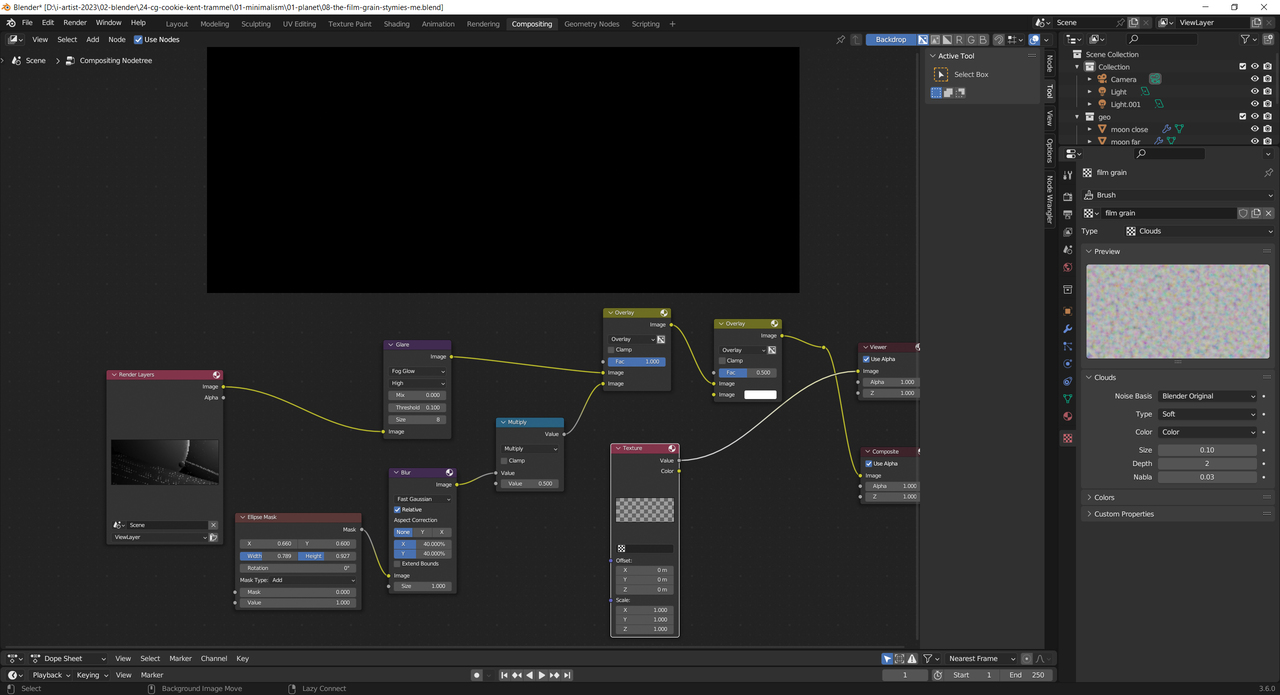The width and height of the screenshot is (1280, 695).
Task: Click the white color swatch on Overlay node
Action: (x=760, y=395)
